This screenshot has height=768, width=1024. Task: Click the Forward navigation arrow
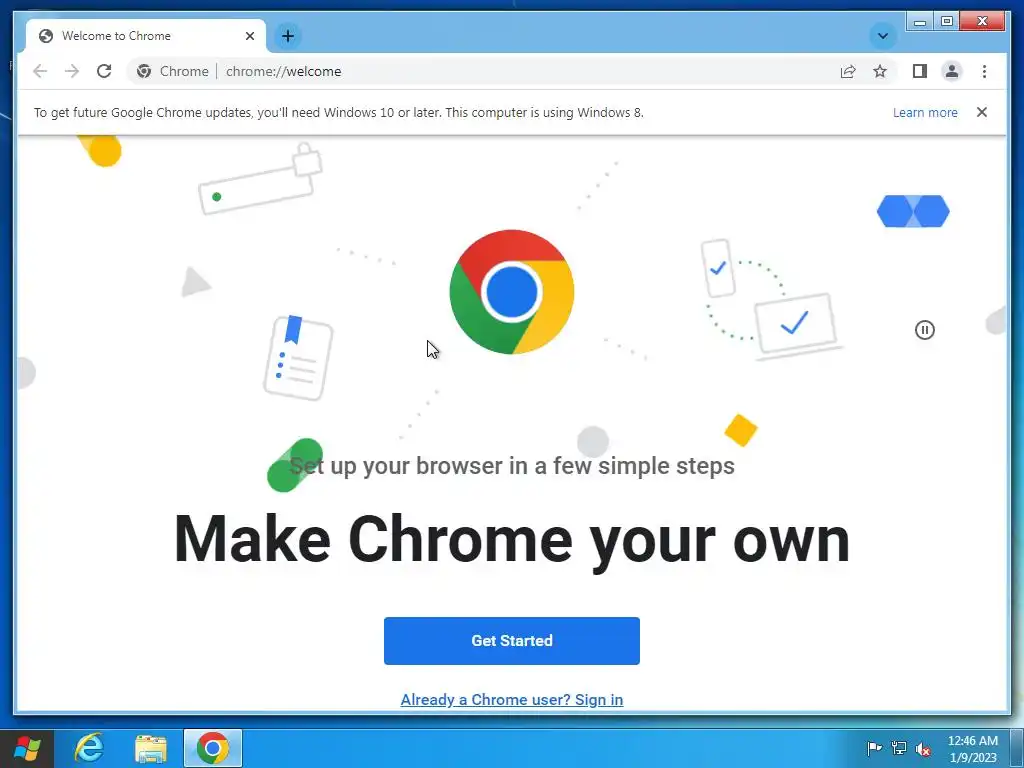72,71
